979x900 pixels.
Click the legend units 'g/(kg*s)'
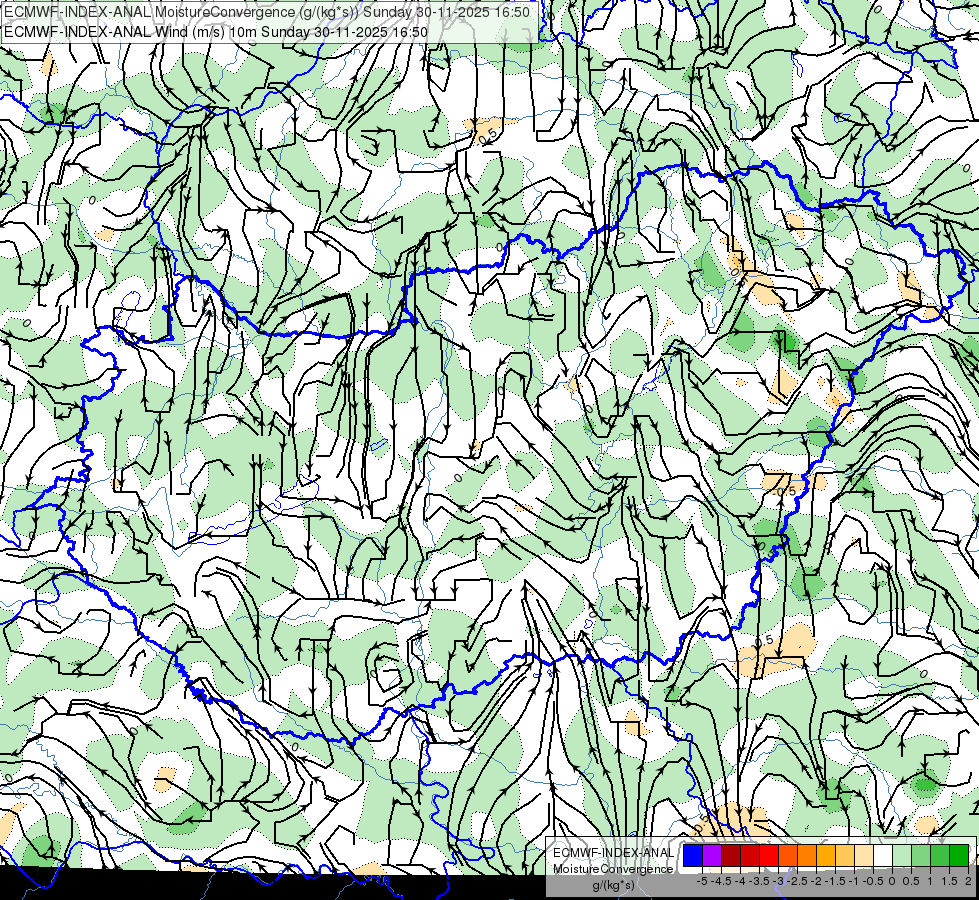tap(614, 885)
